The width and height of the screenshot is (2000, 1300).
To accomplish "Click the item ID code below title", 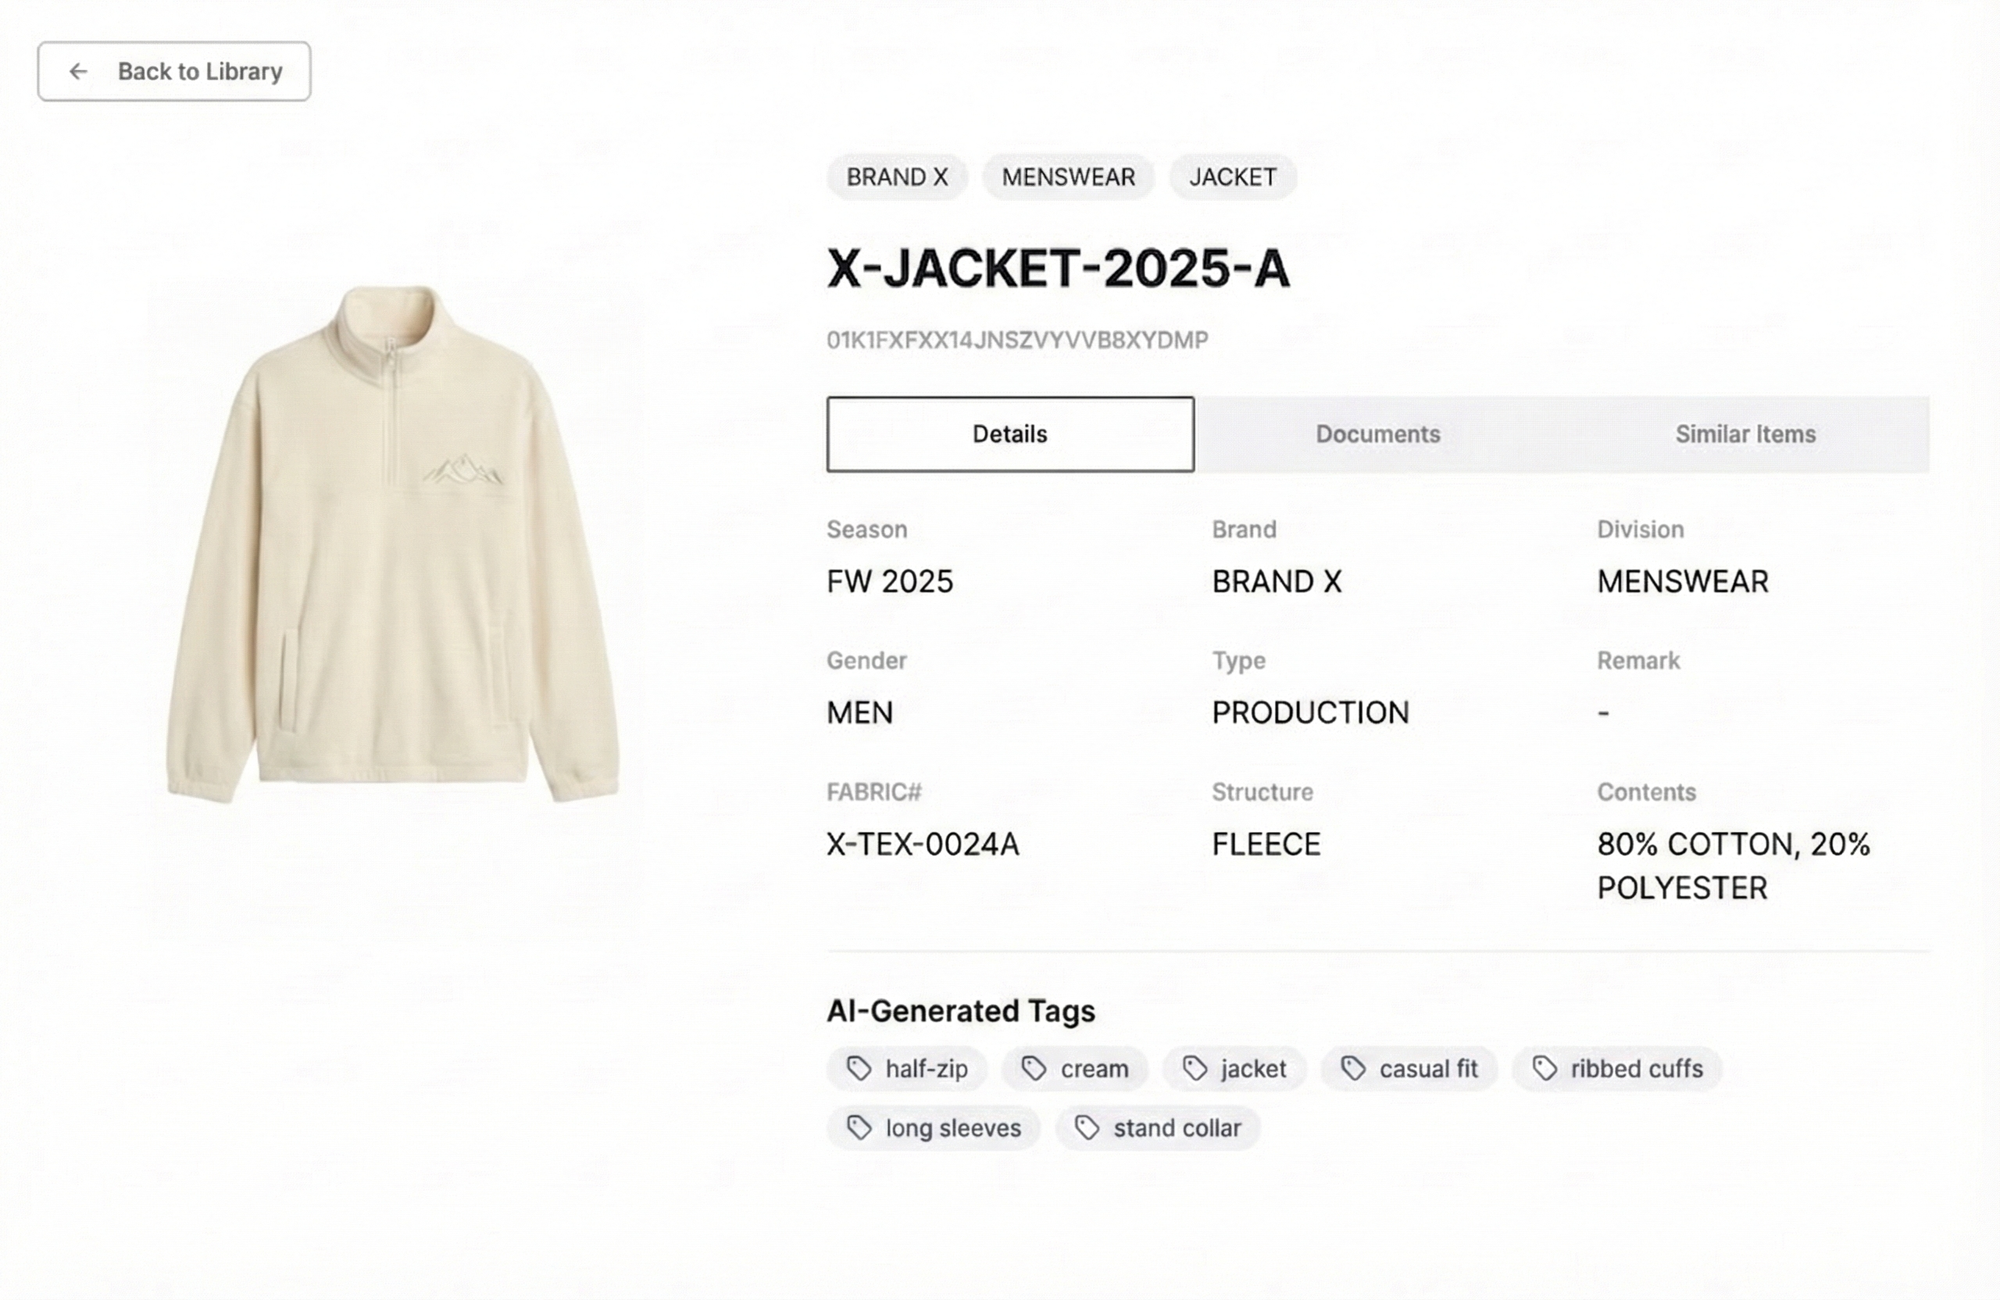I will [1017, 340].
